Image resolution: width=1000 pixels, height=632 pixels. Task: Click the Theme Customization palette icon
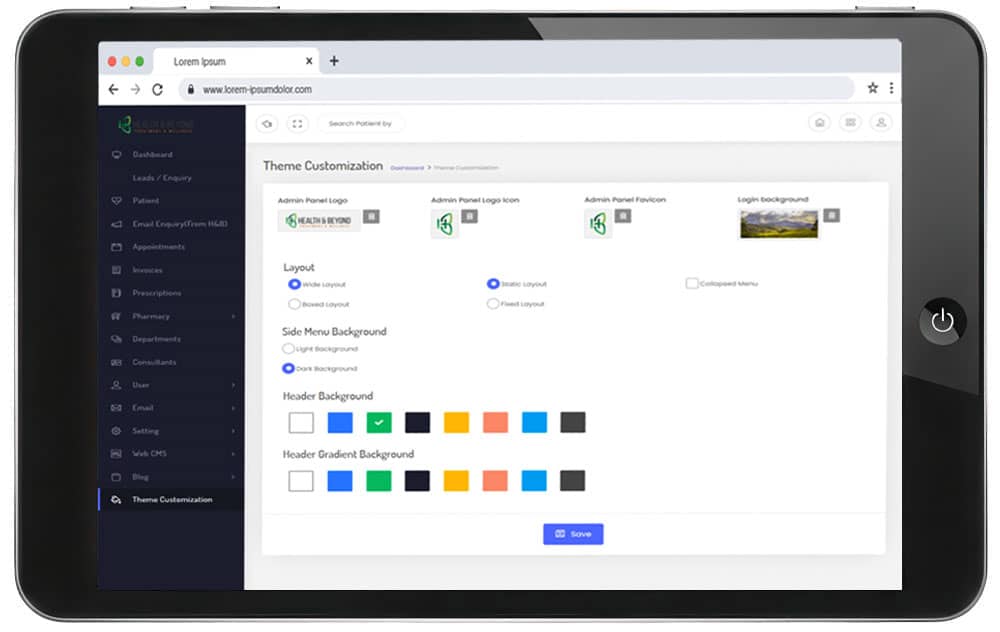[116, 499]
